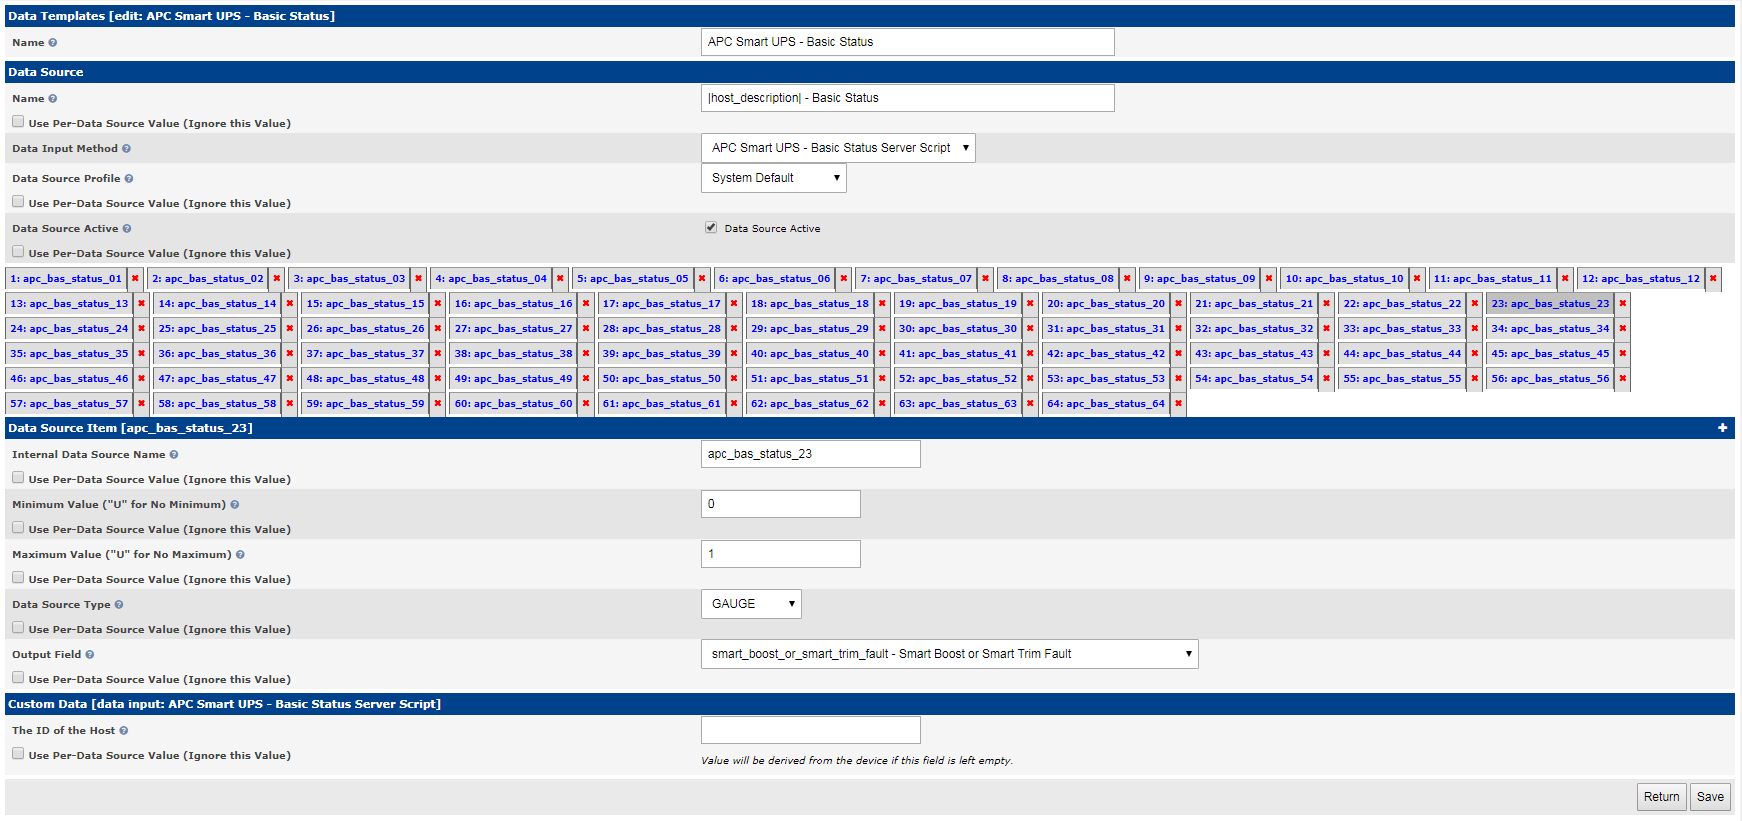
Task: Delete data source item apc_bas_status_08
Action: pos(1127,279)
